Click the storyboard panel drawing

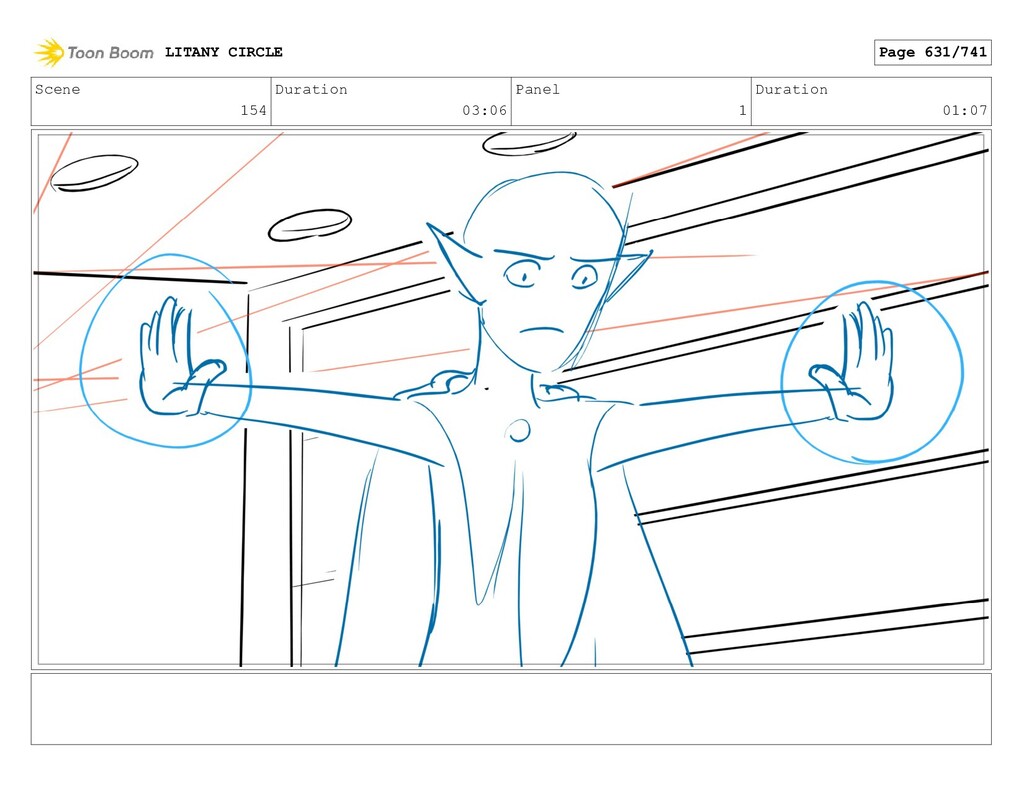(511, 400)
